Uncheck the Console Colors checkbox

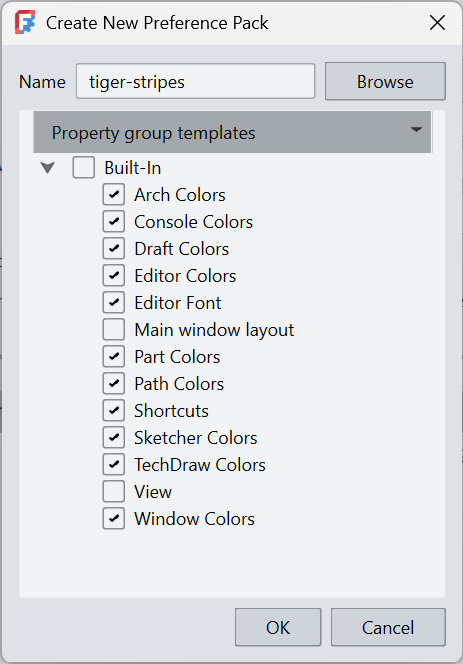coord(114,222)
